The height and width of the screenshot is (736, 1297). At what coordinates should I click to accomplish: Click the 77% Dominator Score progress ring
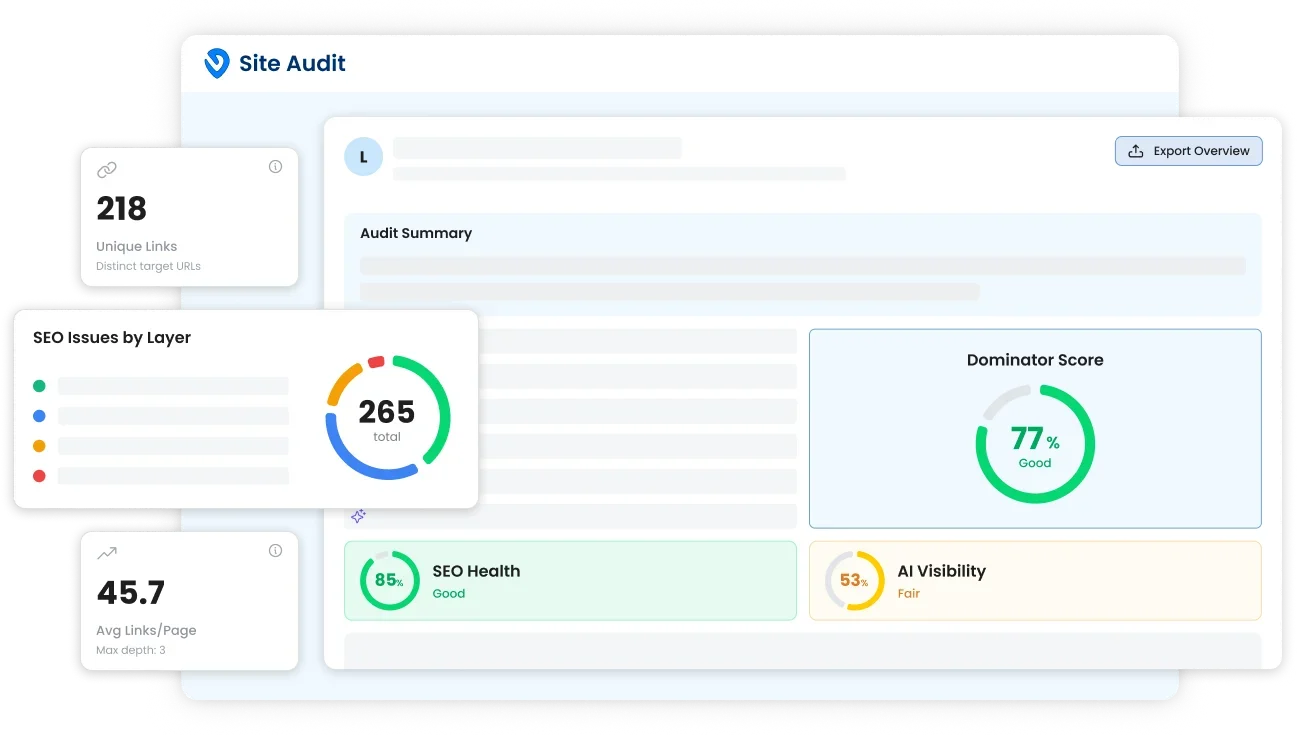(x=1035, y=442)
